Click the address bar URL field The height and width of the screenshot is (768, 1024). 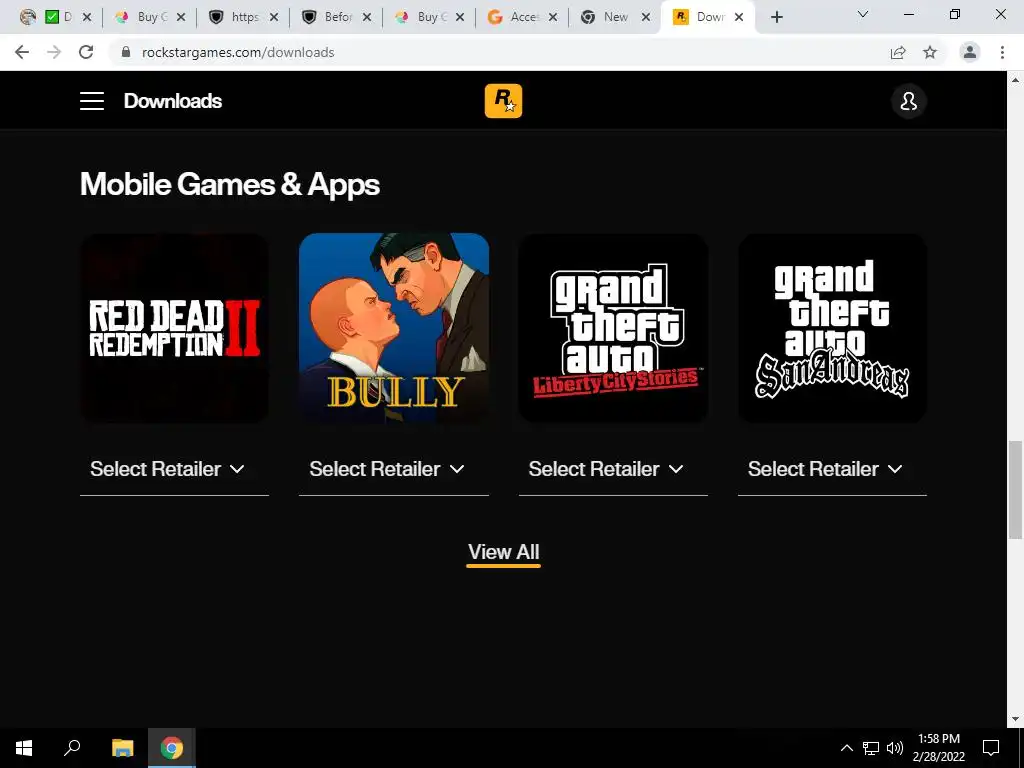pos(503,52)
